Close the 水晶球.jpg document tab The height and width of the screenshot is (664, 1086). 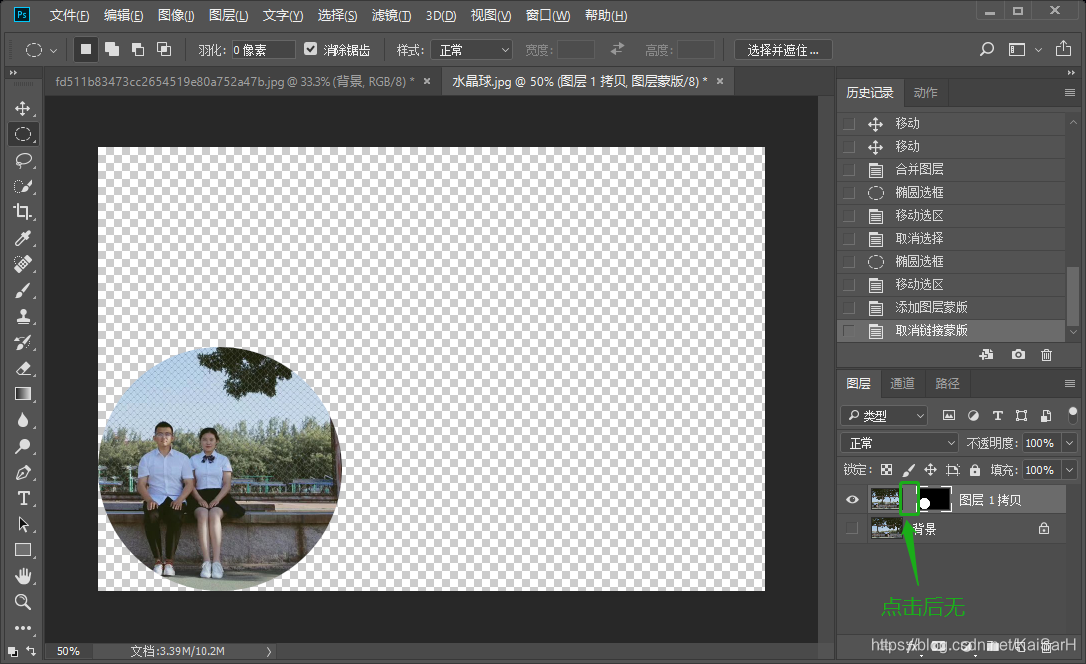tap(720, 81)
